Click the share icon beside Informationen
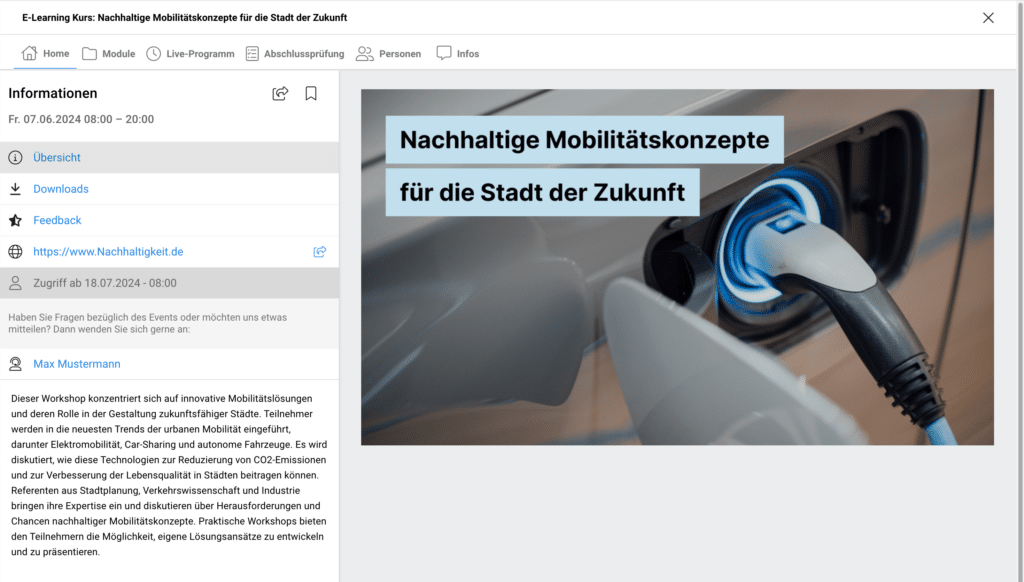Viewport: 1024px width, 582px height. click(x=280, y=94)
